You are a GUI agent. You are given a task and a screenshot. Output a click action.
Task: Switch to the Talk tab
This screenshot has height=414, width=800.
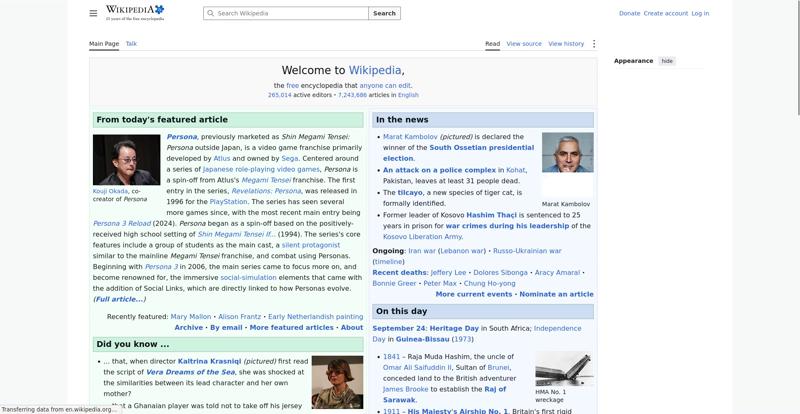(x=131, y=44)
